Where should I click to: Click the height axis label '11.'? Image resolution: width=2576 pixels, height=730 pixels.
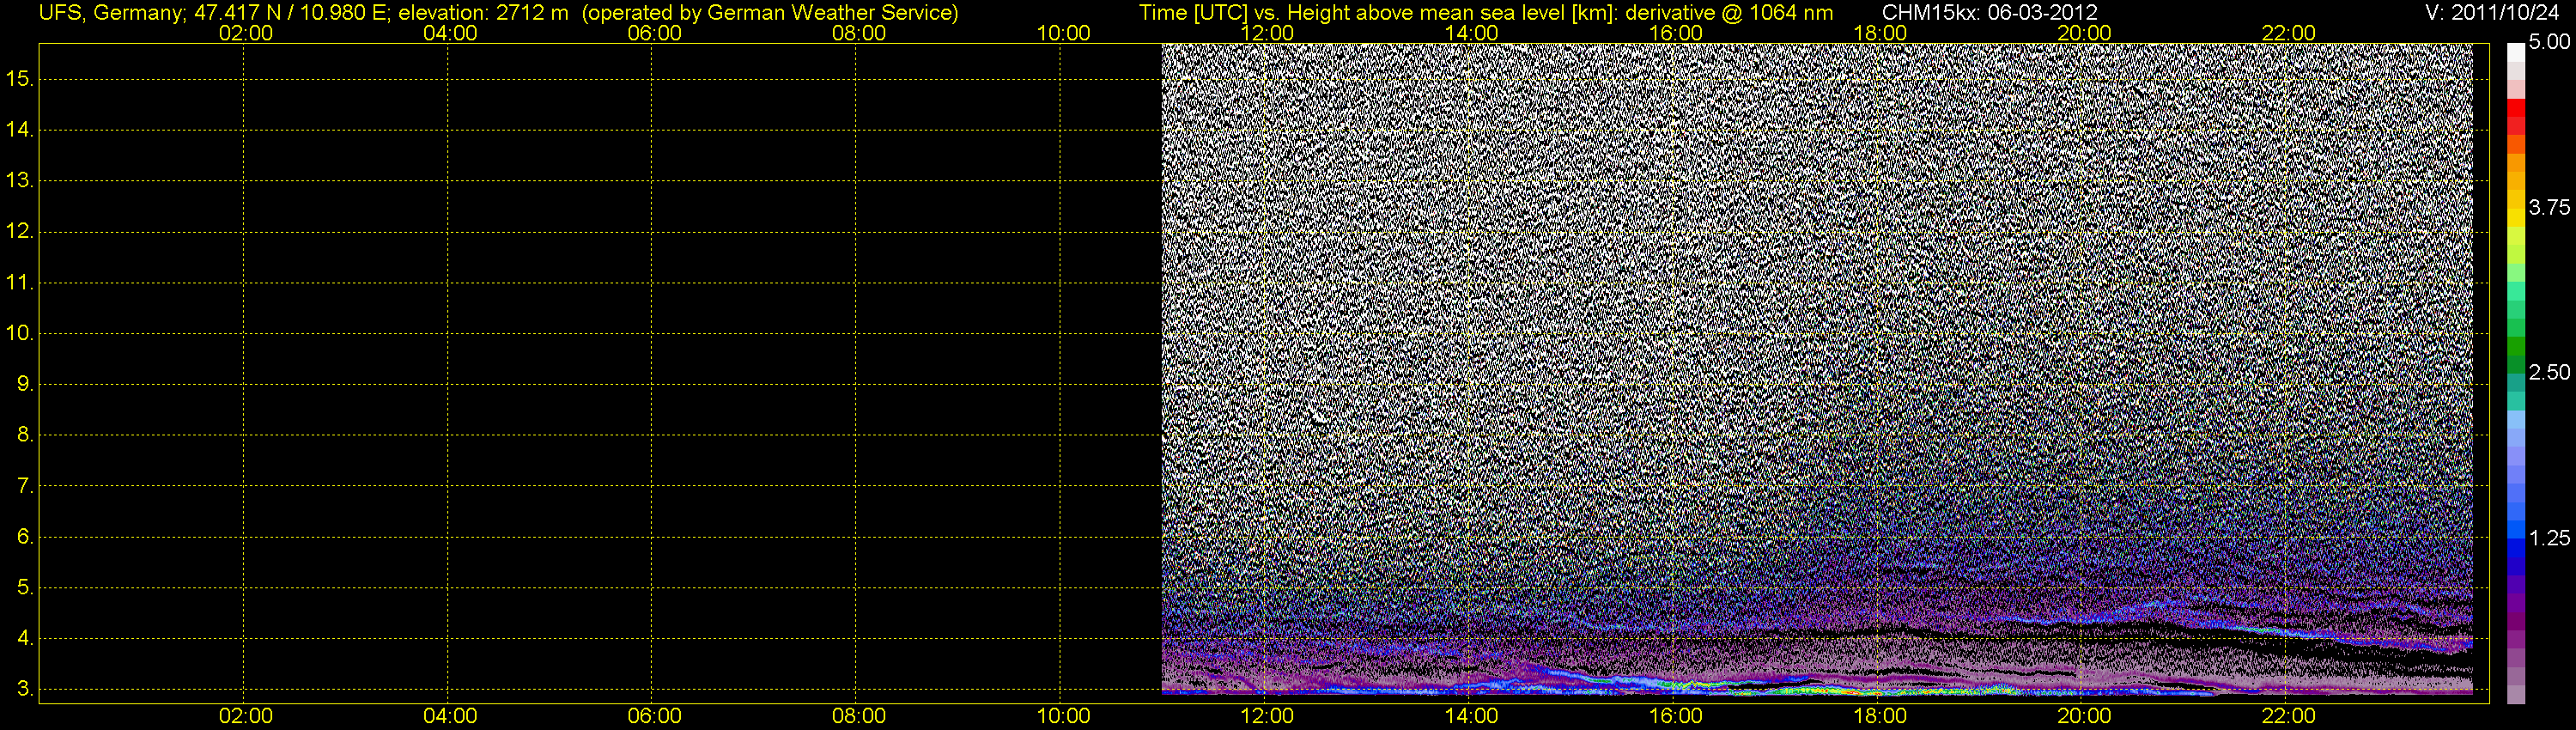pyautogui.click(x=20, y=282)
